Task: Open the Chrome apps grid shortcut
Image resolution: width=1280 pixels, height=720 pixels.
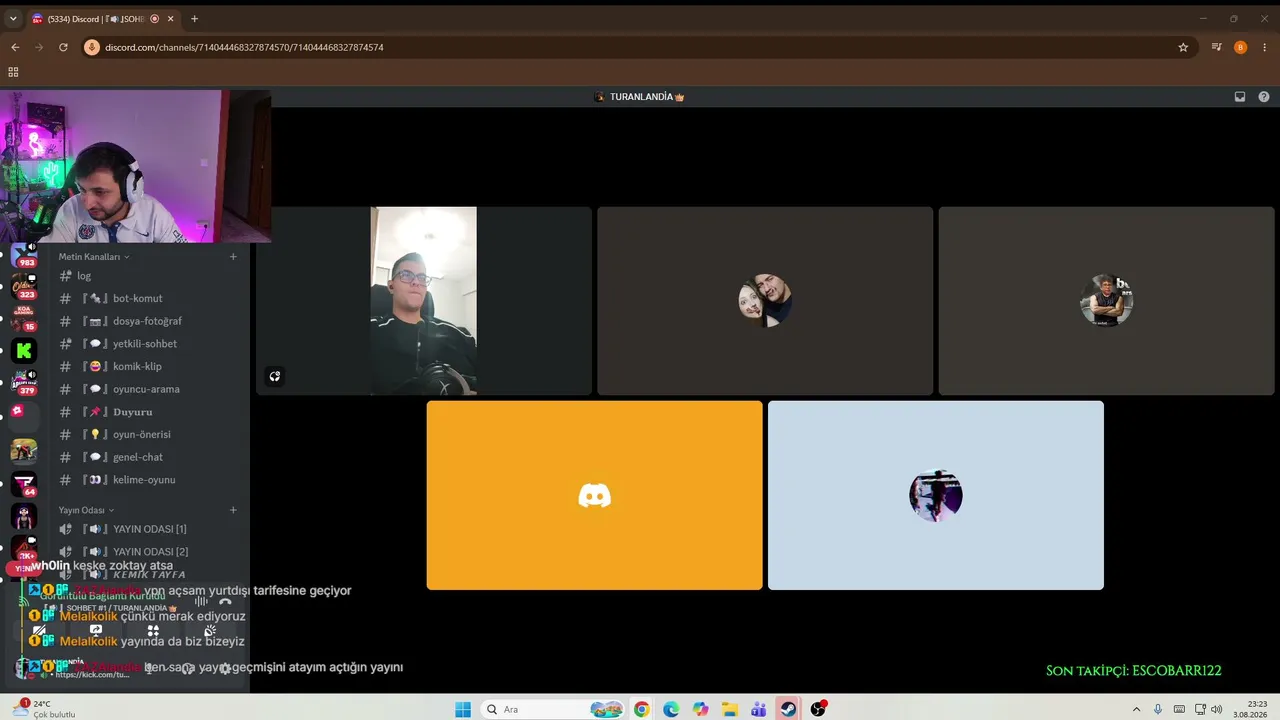Action: click(13, 72)
